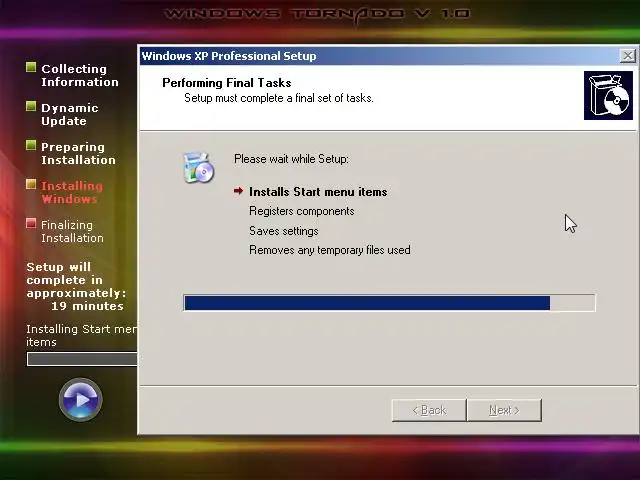Click 'Installs Start menu items' text
The width and height of the screenshot is (640, 480).
[x=318, y=191]
